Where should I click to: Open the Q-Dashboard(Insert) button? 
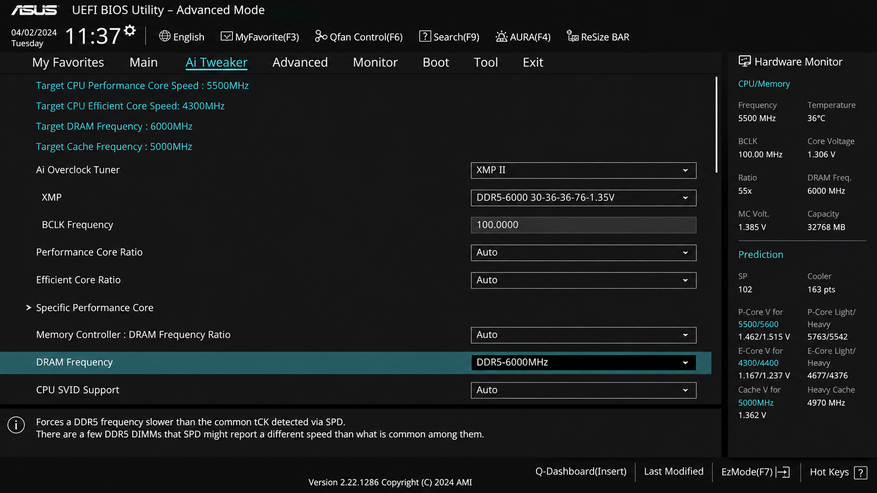[581, 472]
